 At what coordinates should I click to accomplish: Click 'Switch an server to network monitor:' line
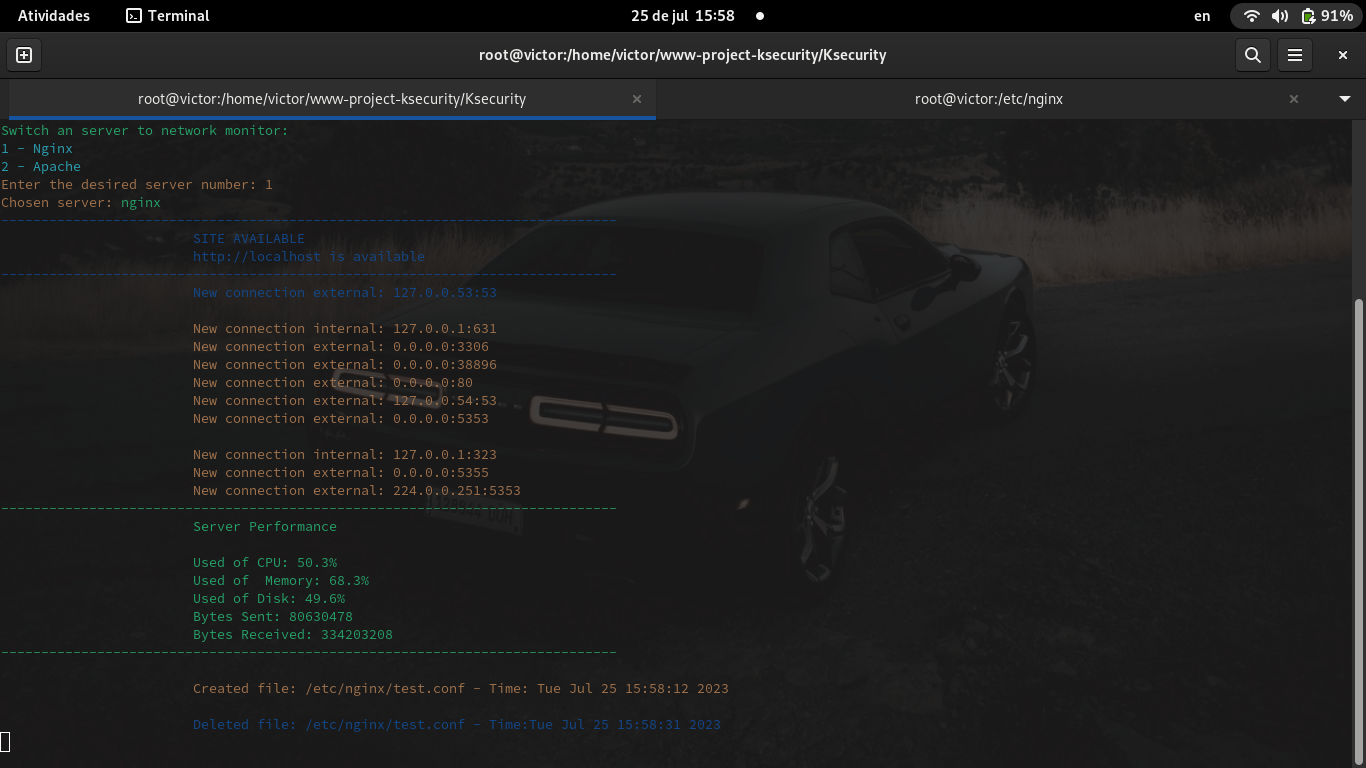(145, 131)
